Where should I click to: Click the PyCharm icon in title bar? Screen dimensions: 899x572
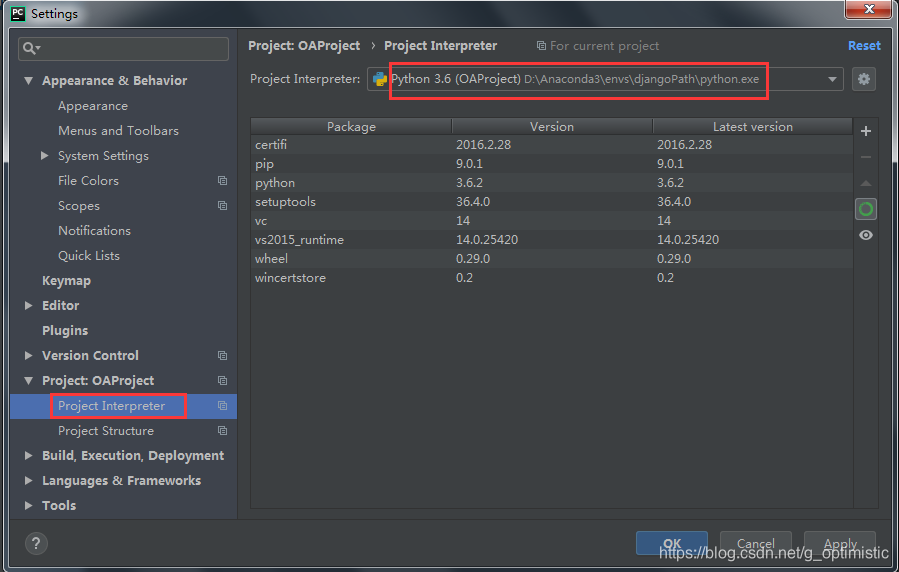[18, 13]
